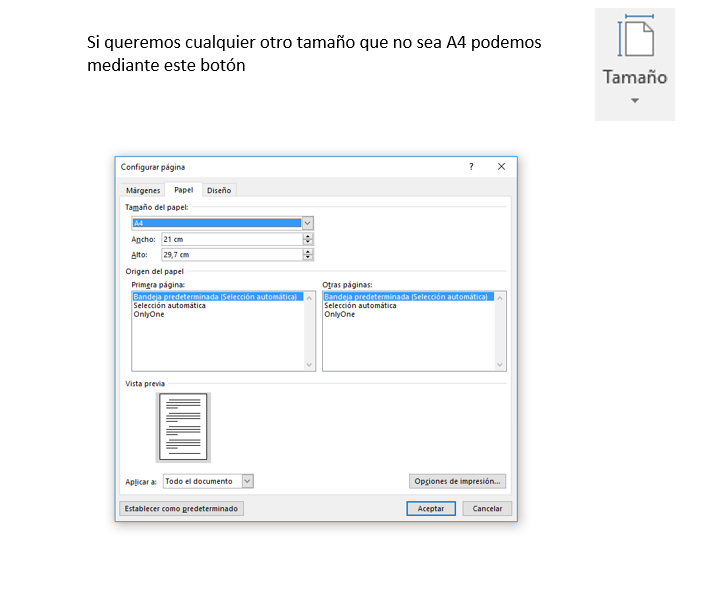Image resolution: width=711 pixels, height=597 pixels.
Task: Click Opciones de impresión button
Action: [x=457, y=481]
